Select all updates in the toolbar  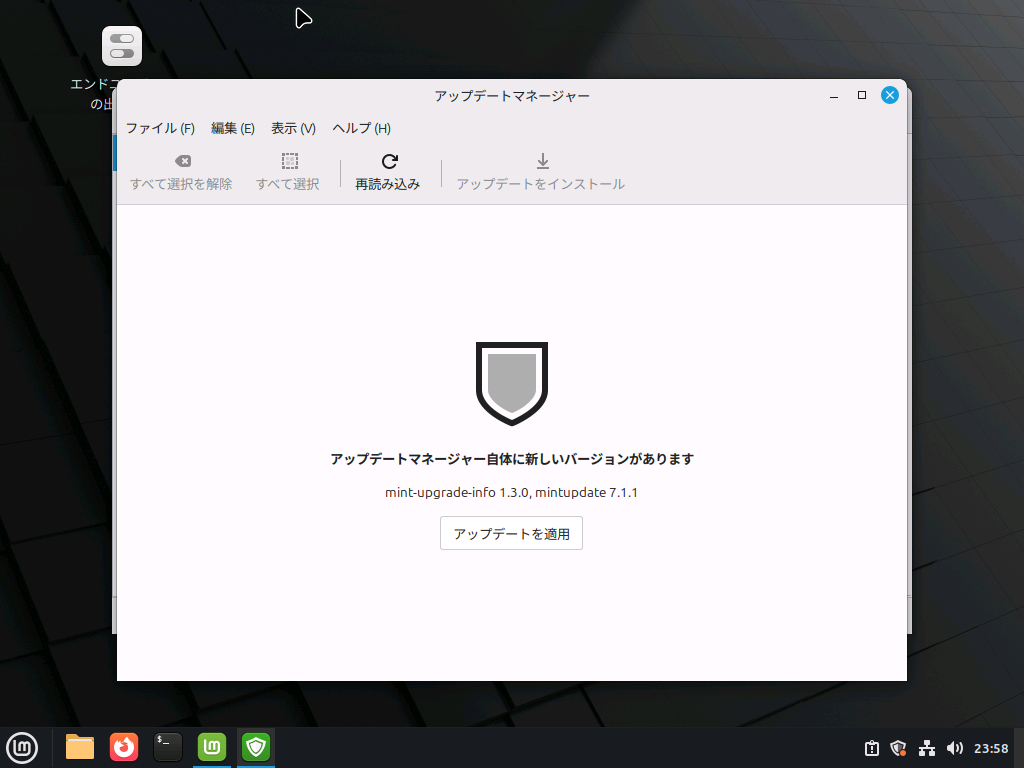[288, 170]
